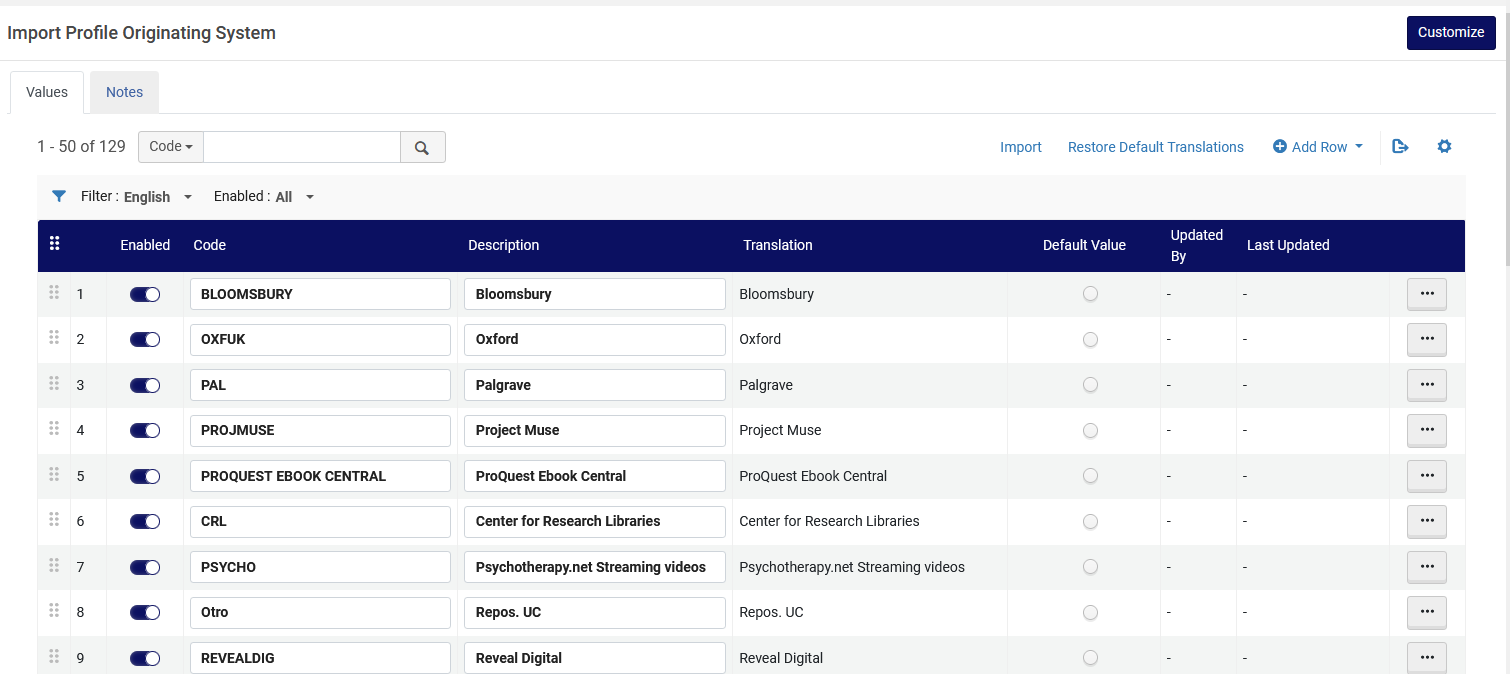Open row actions menu for PSYCHO
Screen dimensions: 1510x674
tap(1427, 567)
